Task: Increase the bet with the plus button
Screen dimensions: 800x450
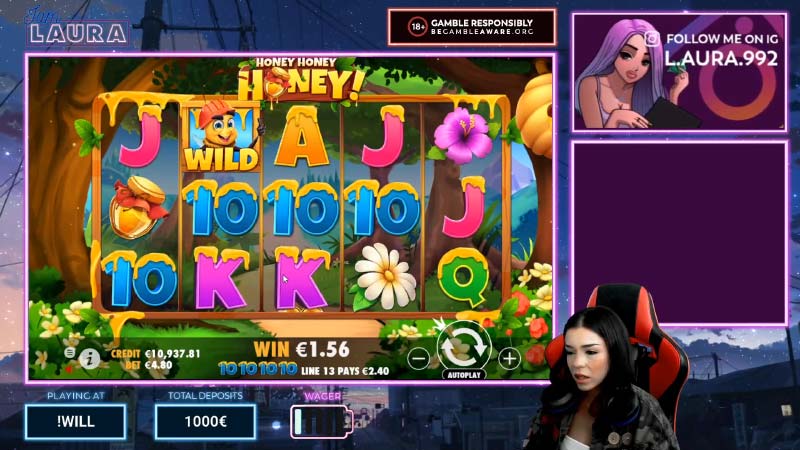Action: pos(510,359)
